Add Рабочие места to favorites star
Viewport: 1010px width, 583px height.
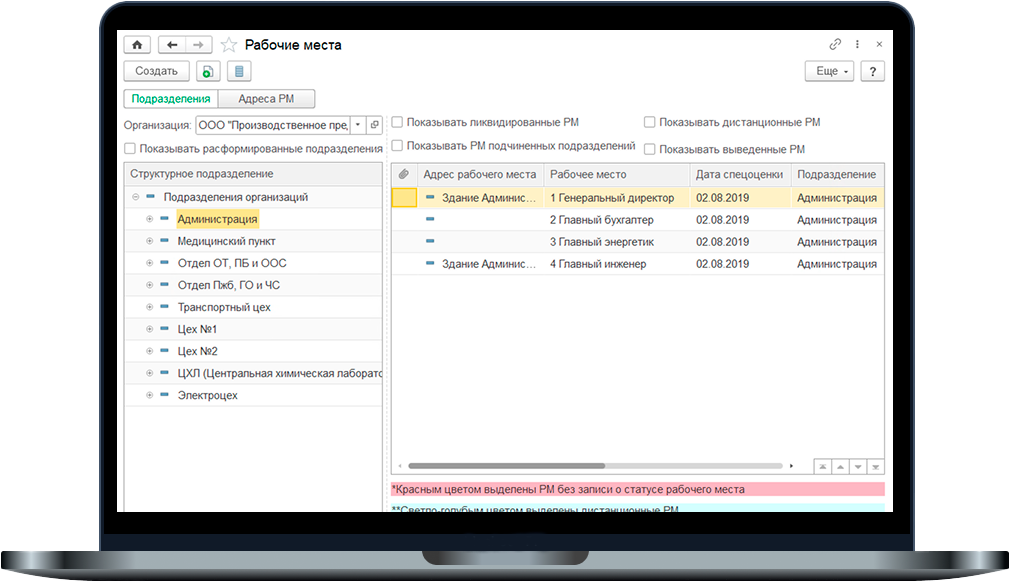tap(229, 44)
